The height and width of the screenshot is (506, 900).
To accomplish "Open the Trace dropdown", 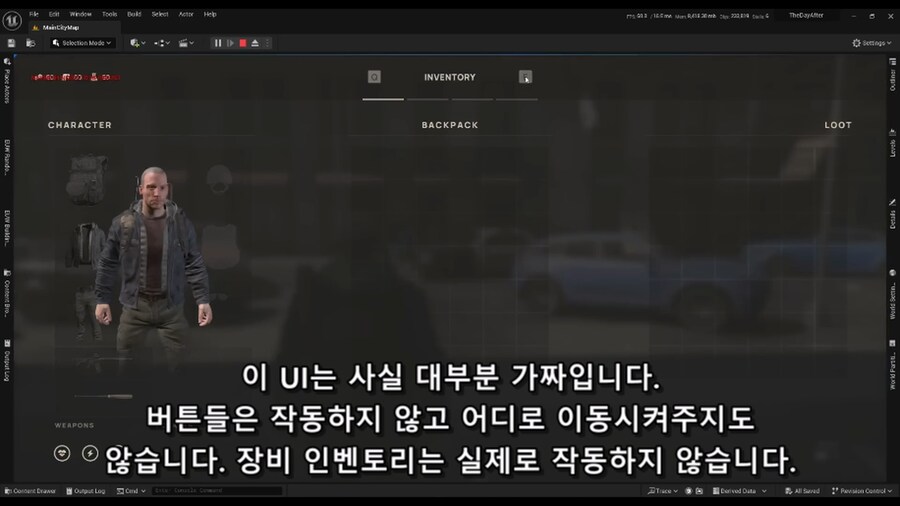I will [x=662, y=491].
